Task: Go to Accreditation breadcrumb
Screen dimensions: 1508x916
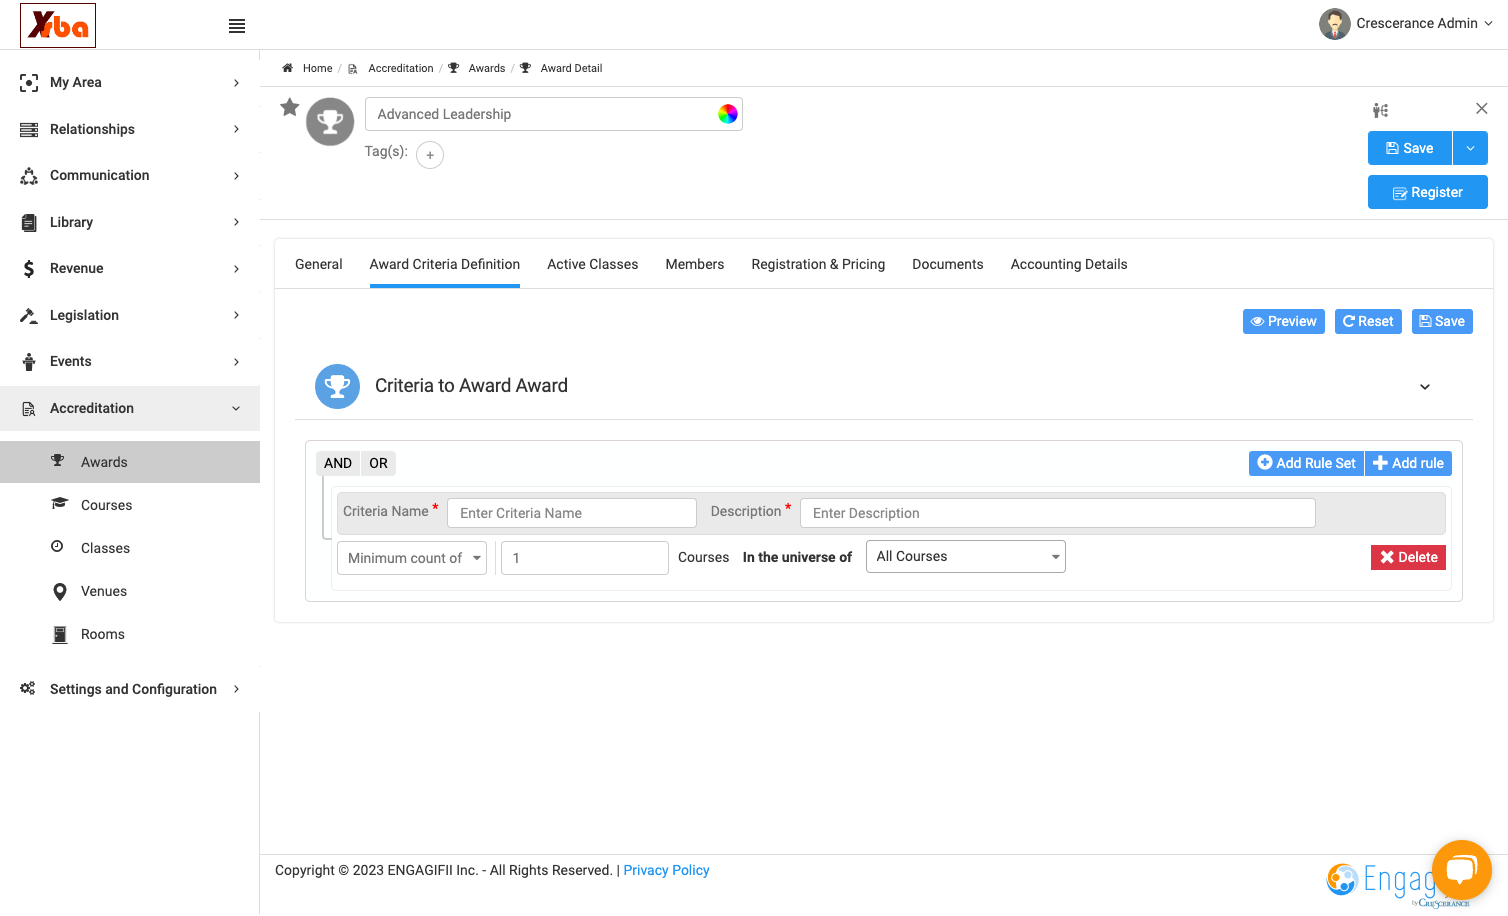Action: pos(401,68)
